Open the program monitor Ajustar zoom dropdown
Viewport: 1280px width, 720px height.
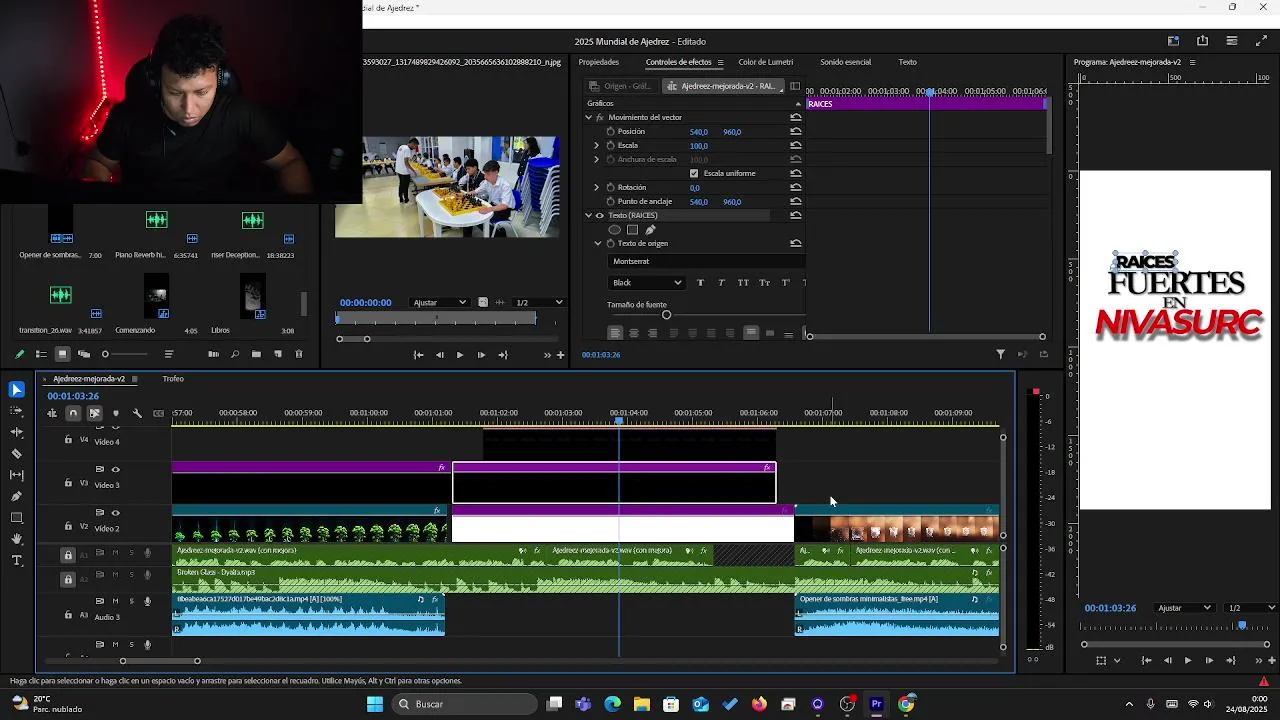1185,608
